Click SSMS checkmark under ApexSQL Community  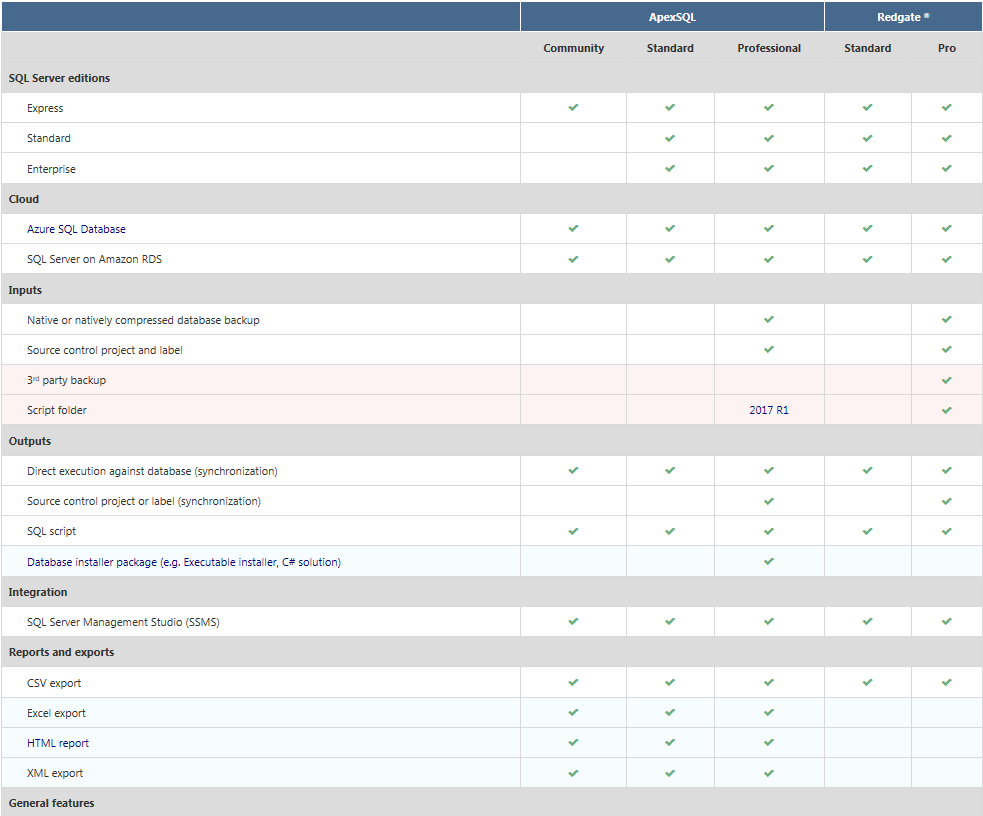click(x=573, y=621)
